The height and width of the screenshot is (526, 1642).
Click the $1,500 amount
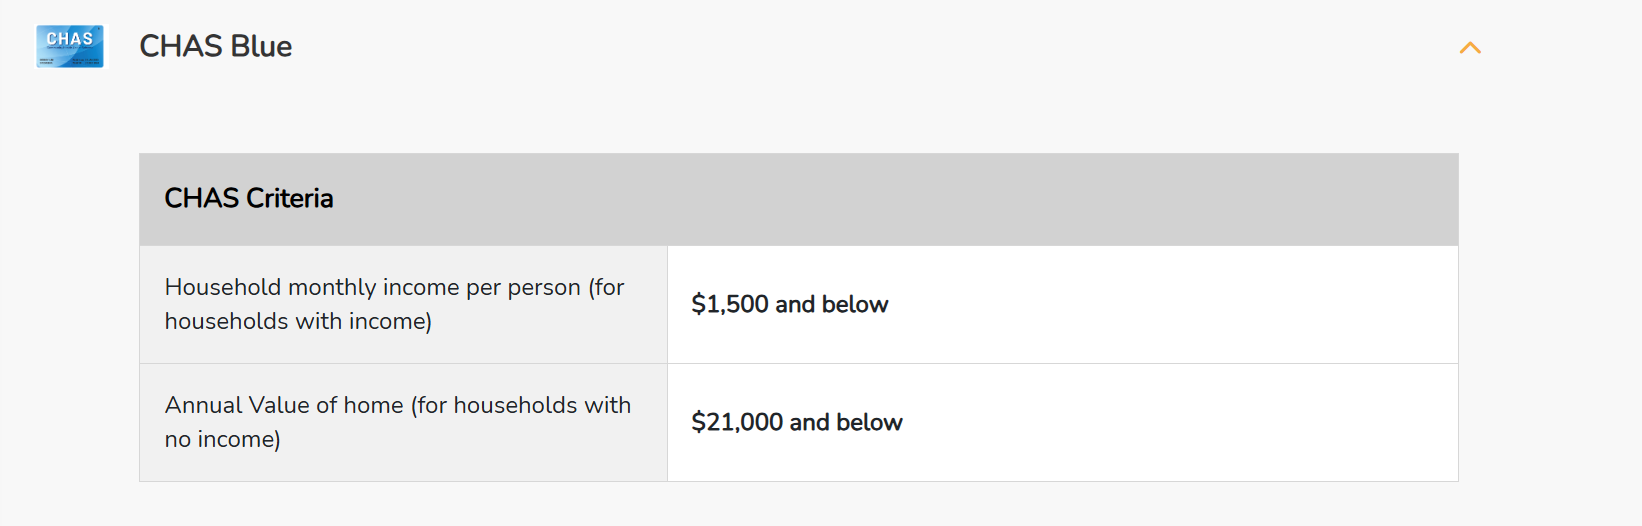tap(730, 304)
